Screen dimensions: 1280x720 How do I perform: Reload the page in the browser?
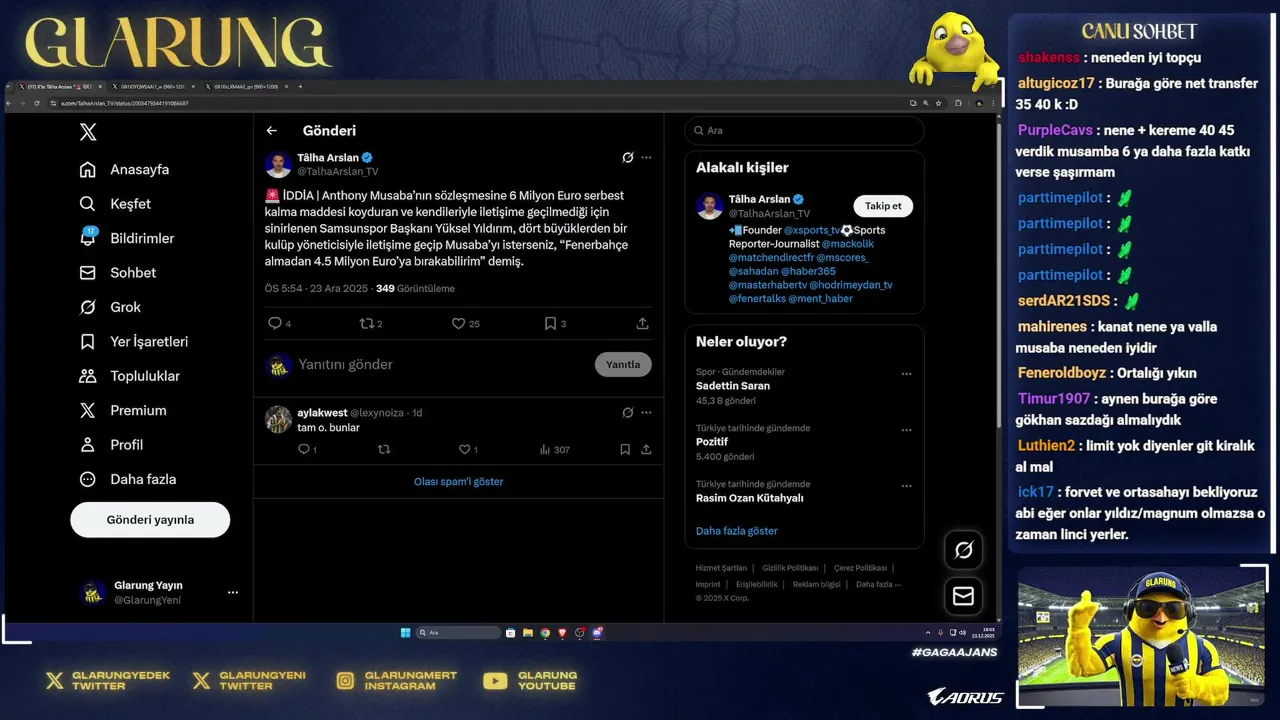point(37,103)
